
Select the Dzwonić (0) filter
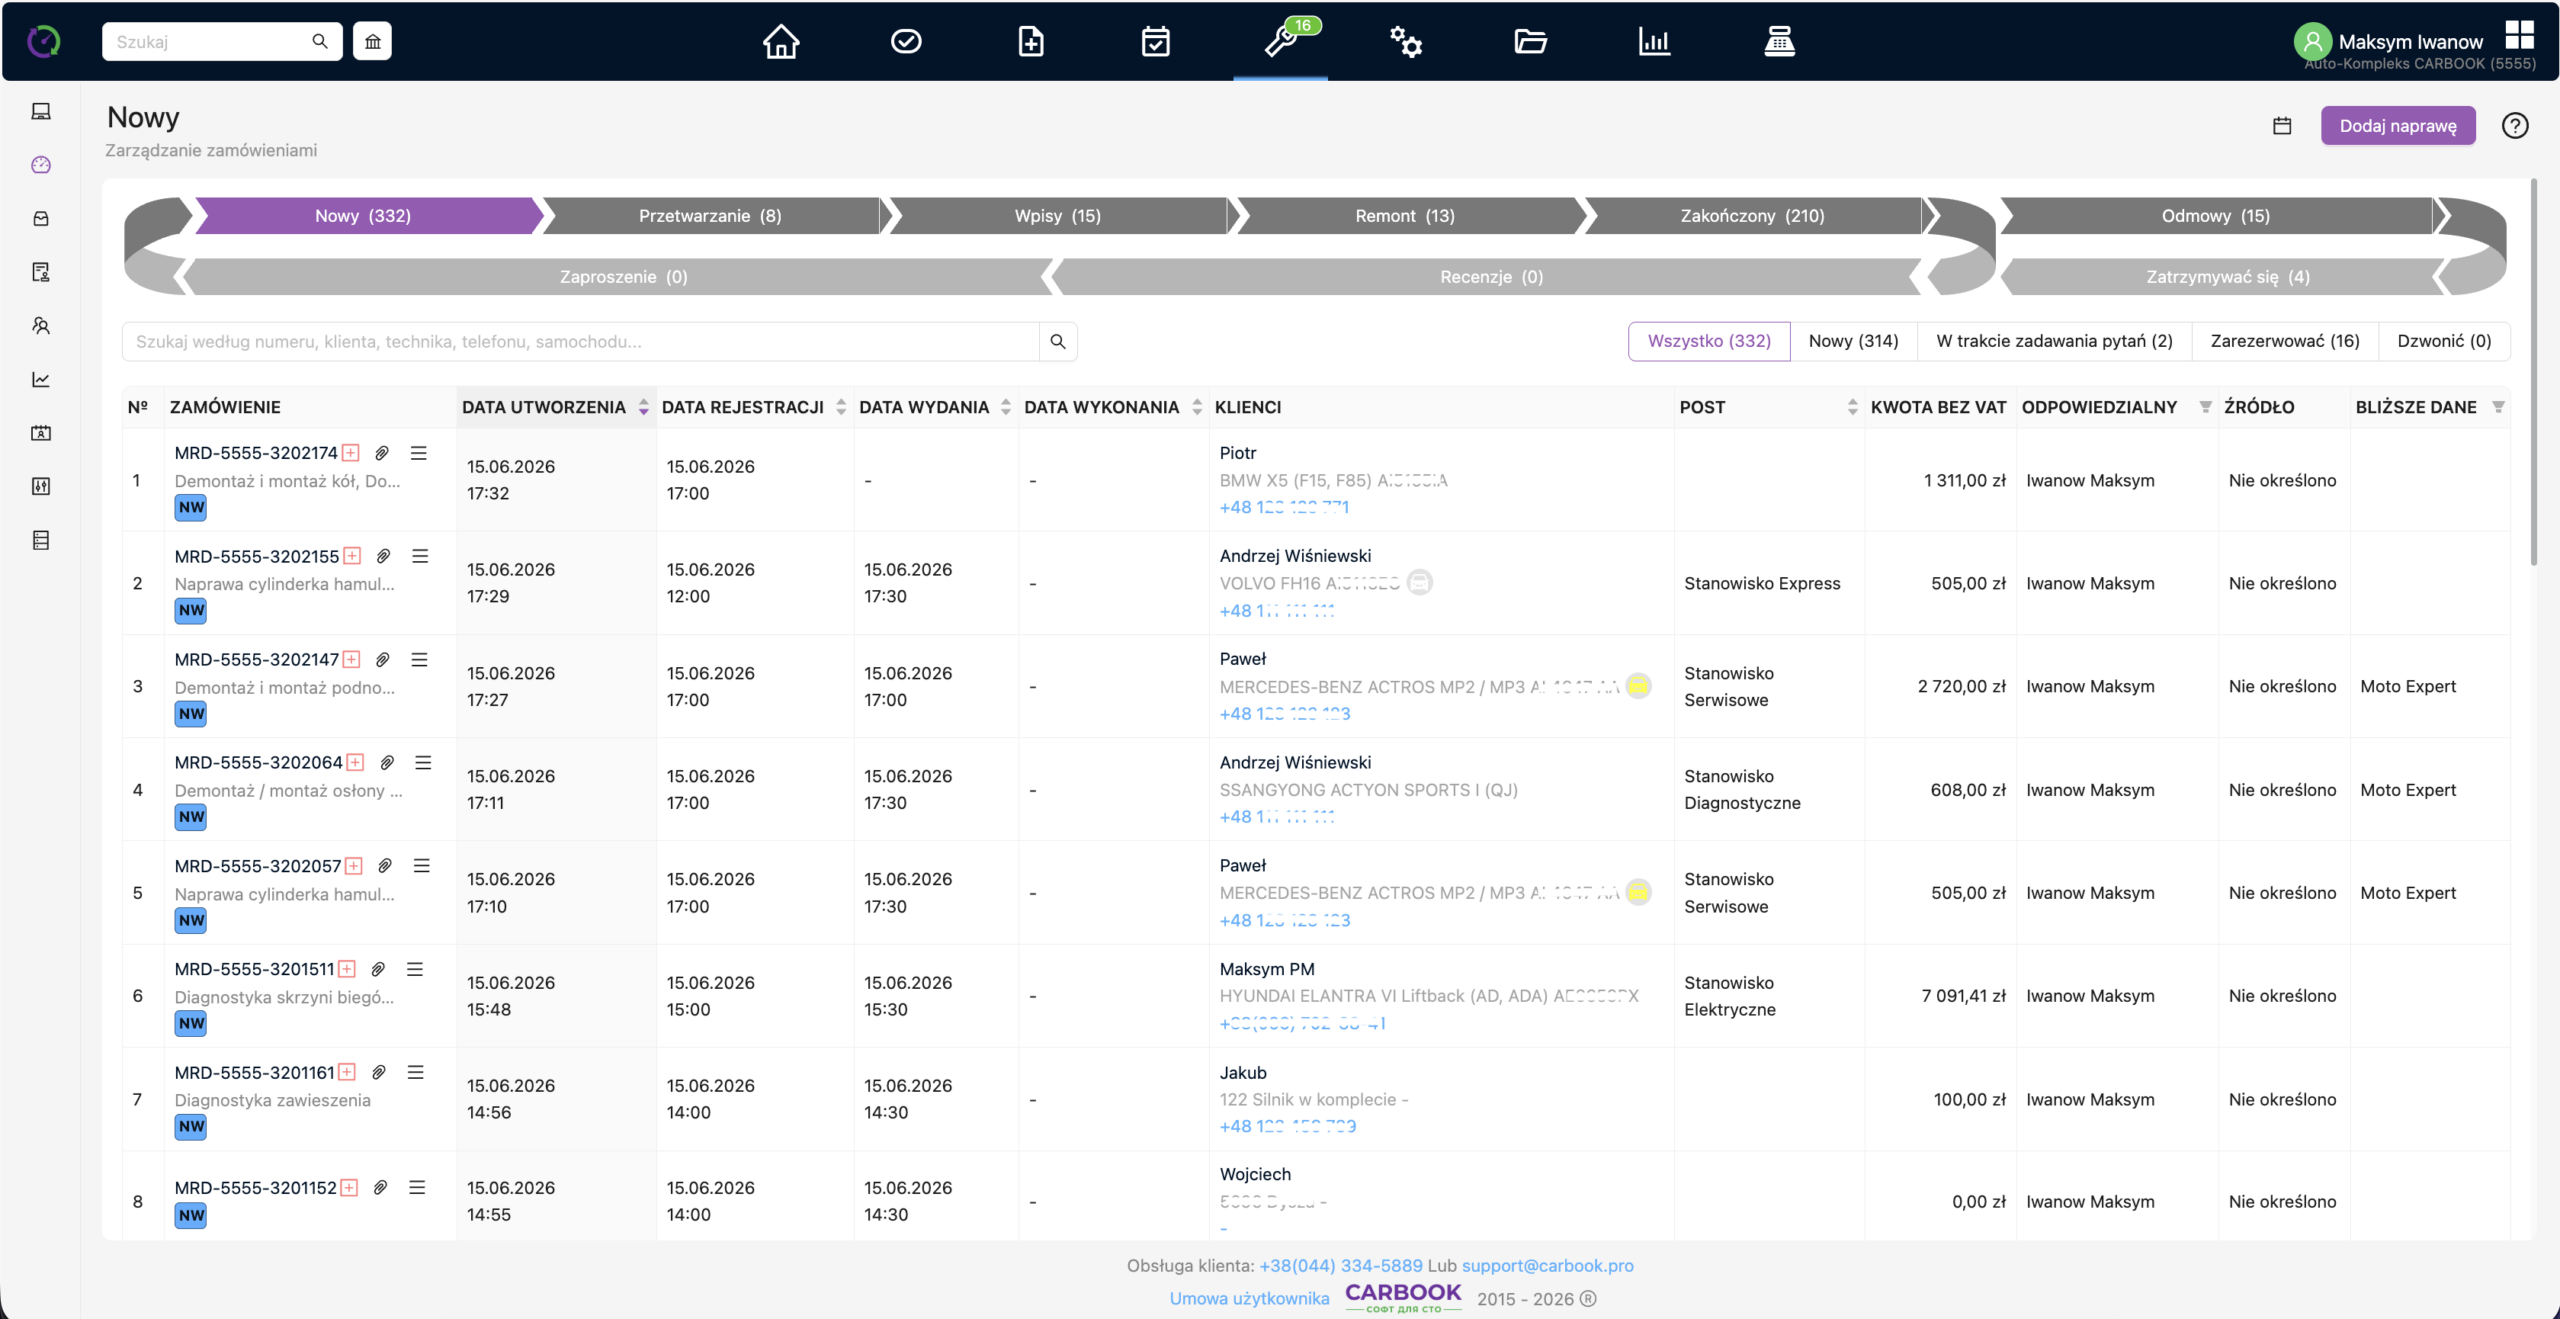coord(2444,341)
